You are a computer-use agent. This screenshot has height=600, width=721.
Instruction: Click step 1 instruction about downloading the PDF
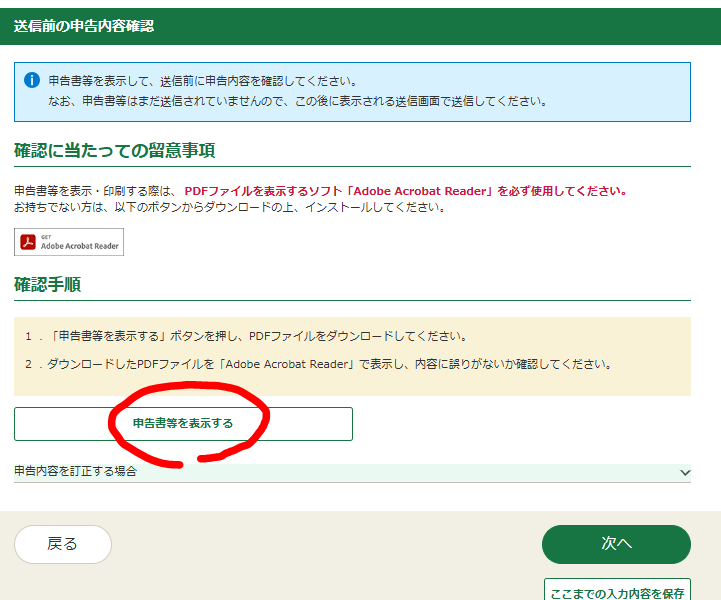[260, 336]
